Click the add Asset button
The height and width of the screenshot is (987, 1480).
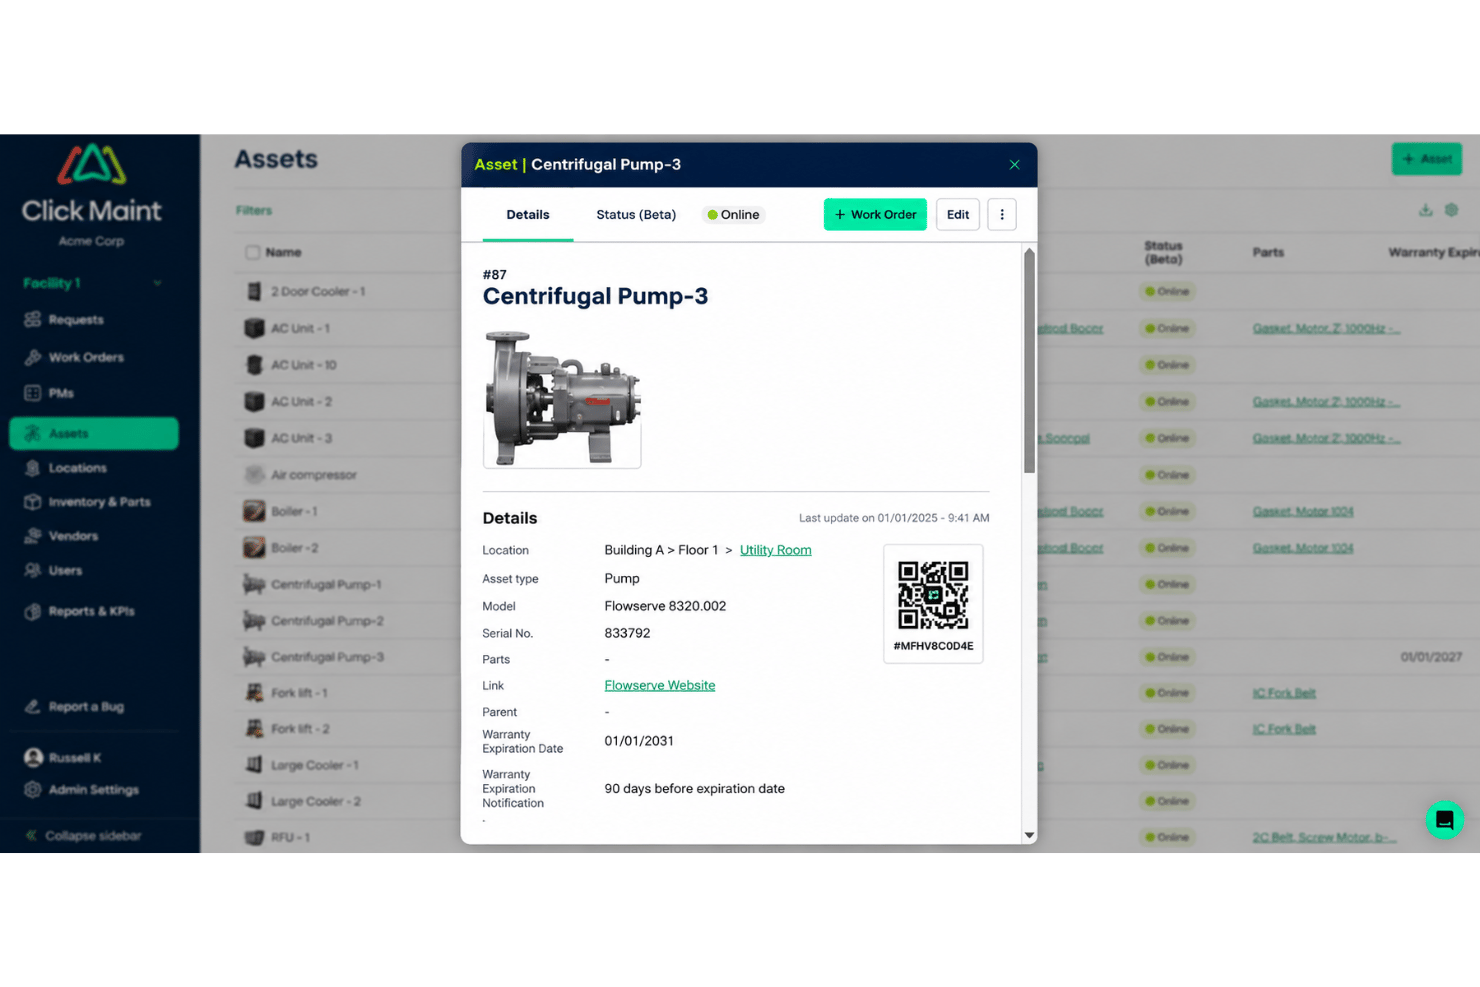(x=1427, y=159)
